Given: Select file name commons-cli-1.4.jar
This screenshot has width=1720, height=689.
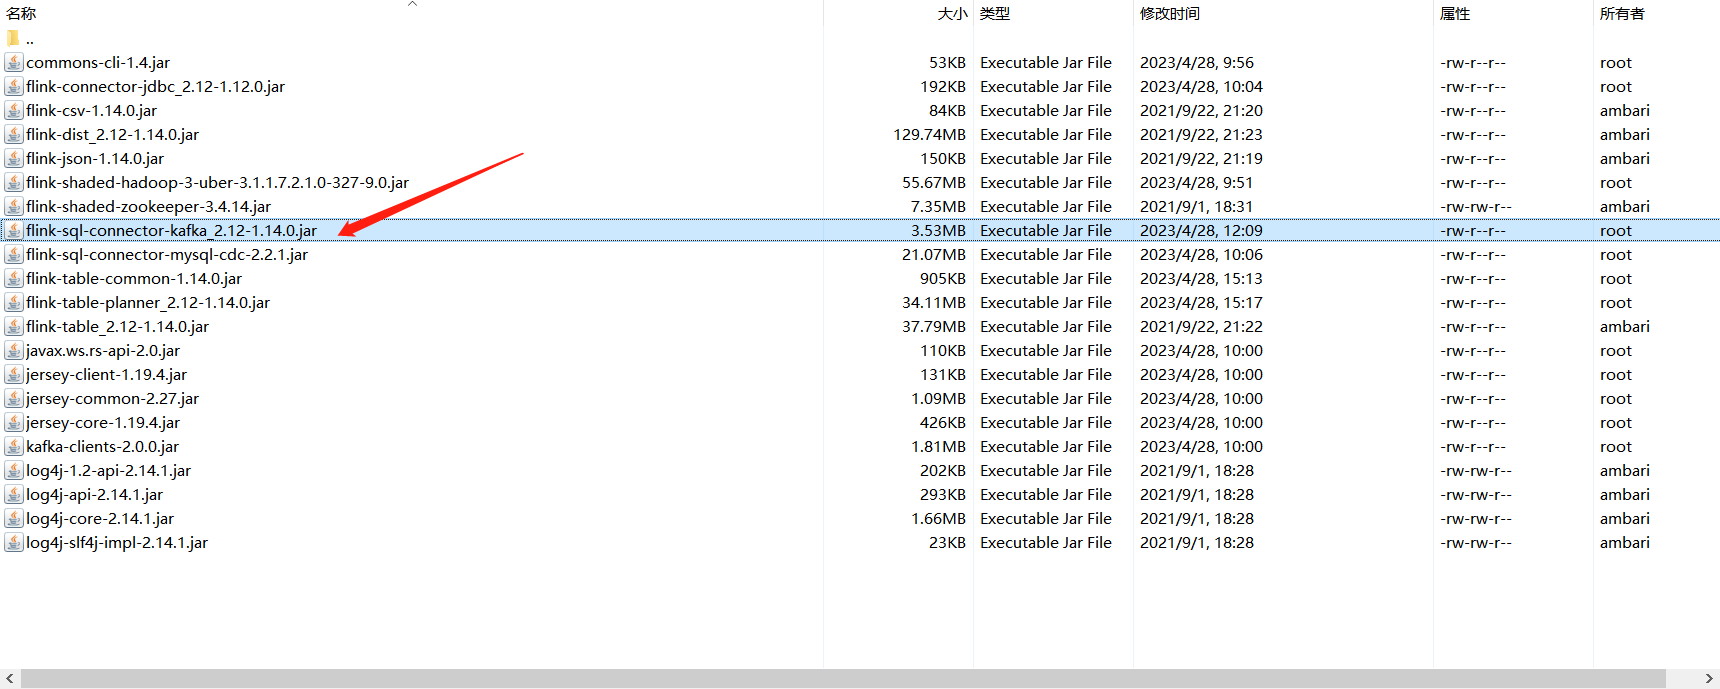Looking at the screenshot, I should pos(98,62).
